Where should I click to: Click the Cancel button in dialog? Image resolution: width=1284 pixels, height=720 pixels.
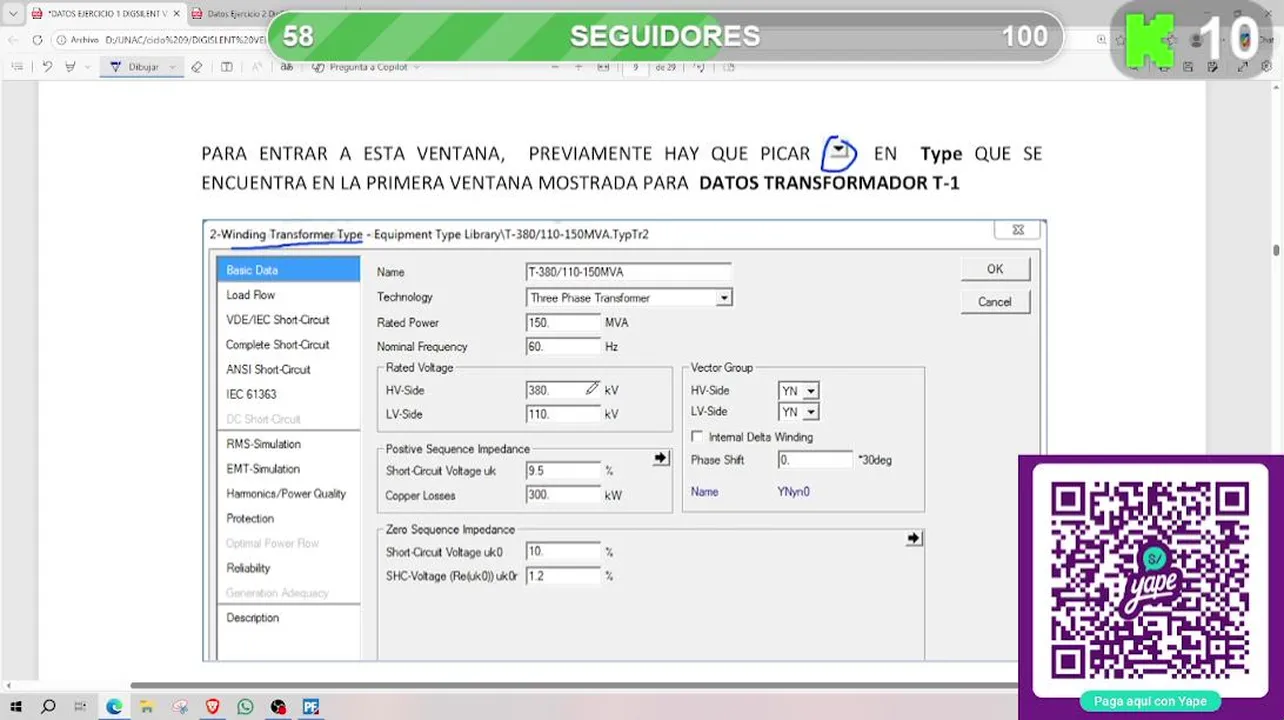pos(995,302)
